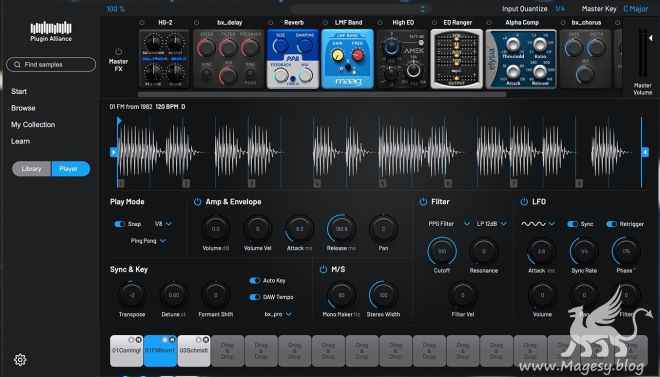
Task: Click the first slice marker under the waveform
Action: click(x=121, y=183)
